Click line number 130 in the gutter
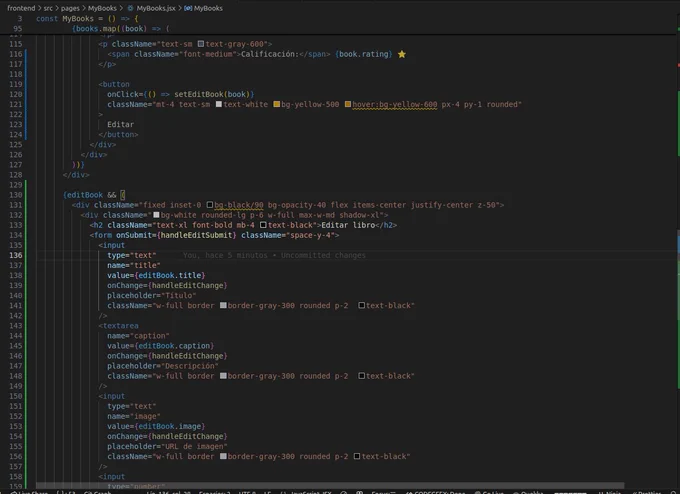 coord(16,195)
